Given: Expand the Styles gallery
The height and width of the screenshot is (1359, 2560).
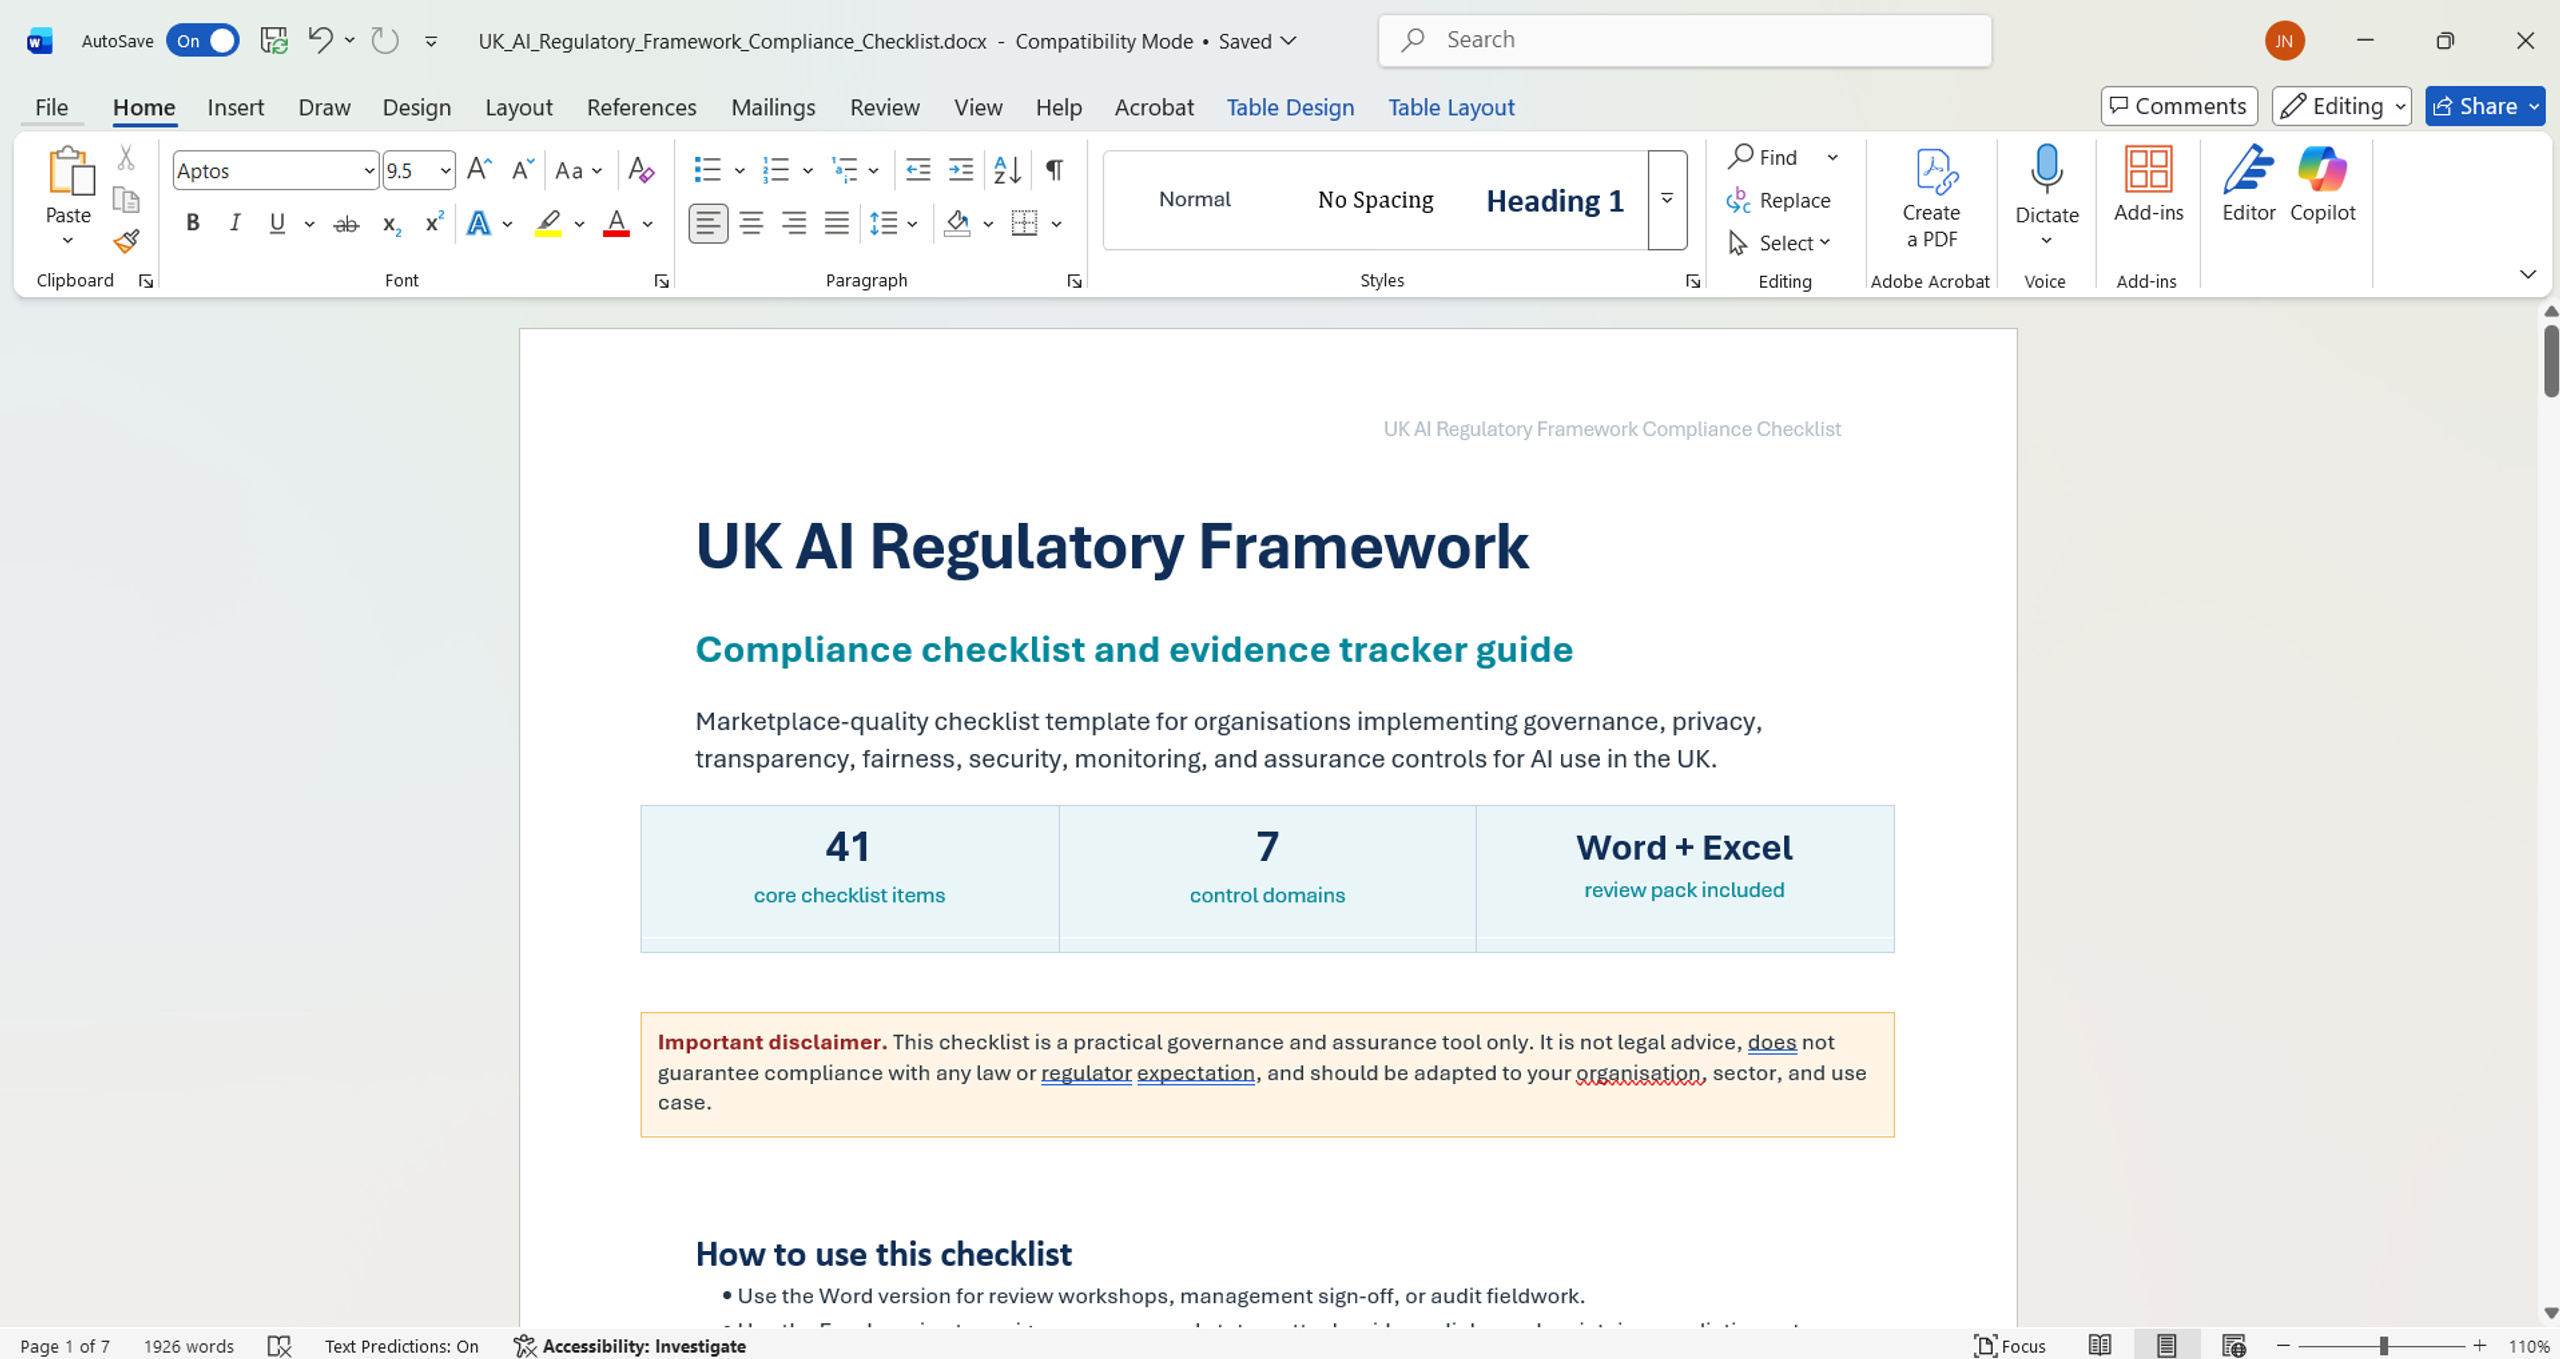Looking at the screenshot, I should pyautogui.click(x=1667, y=199).
